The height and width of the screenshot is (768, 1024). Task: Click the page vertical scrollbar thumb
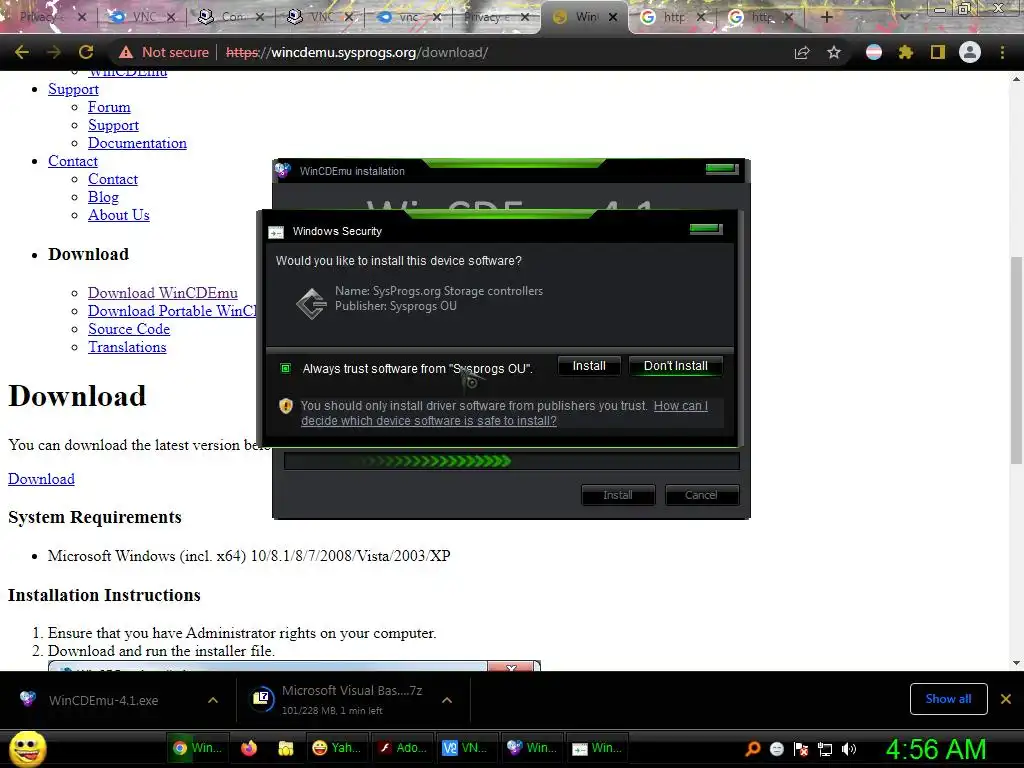1016,360
